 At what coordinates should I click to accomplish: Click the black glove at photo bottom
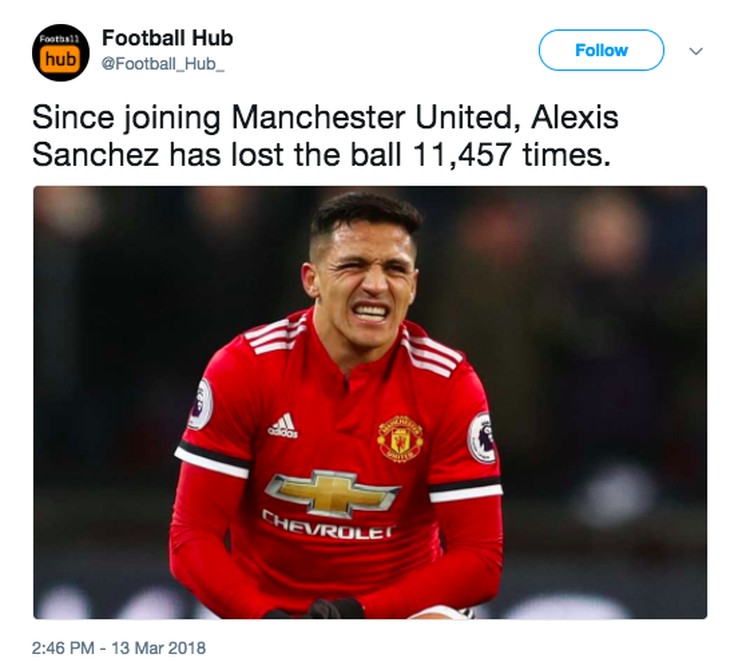(x=331, y=609)
